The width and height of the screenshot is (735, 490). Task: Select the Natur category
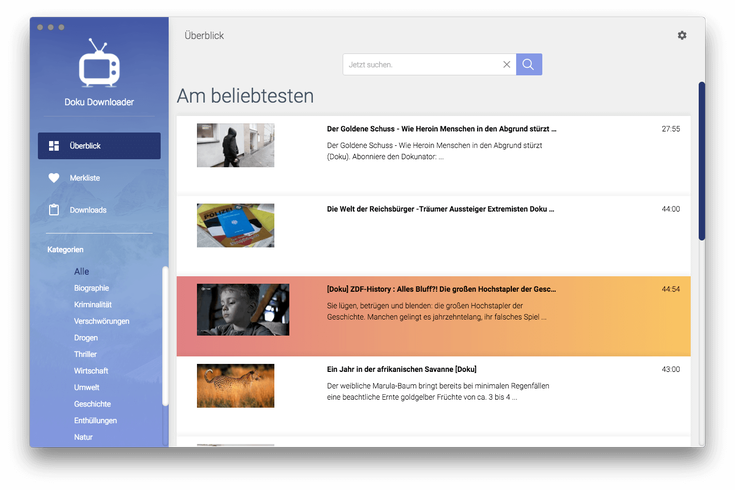pos(83,437)
